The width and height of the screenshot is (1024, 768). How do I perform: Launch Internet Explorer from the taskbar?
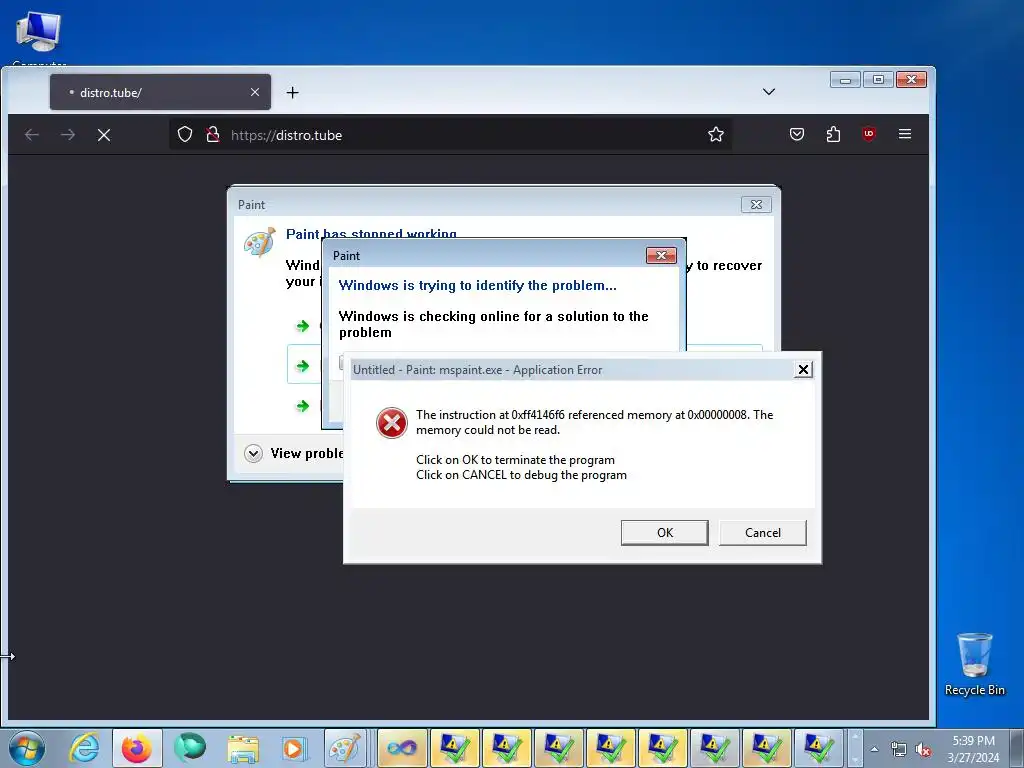click(x=85, y=748)
